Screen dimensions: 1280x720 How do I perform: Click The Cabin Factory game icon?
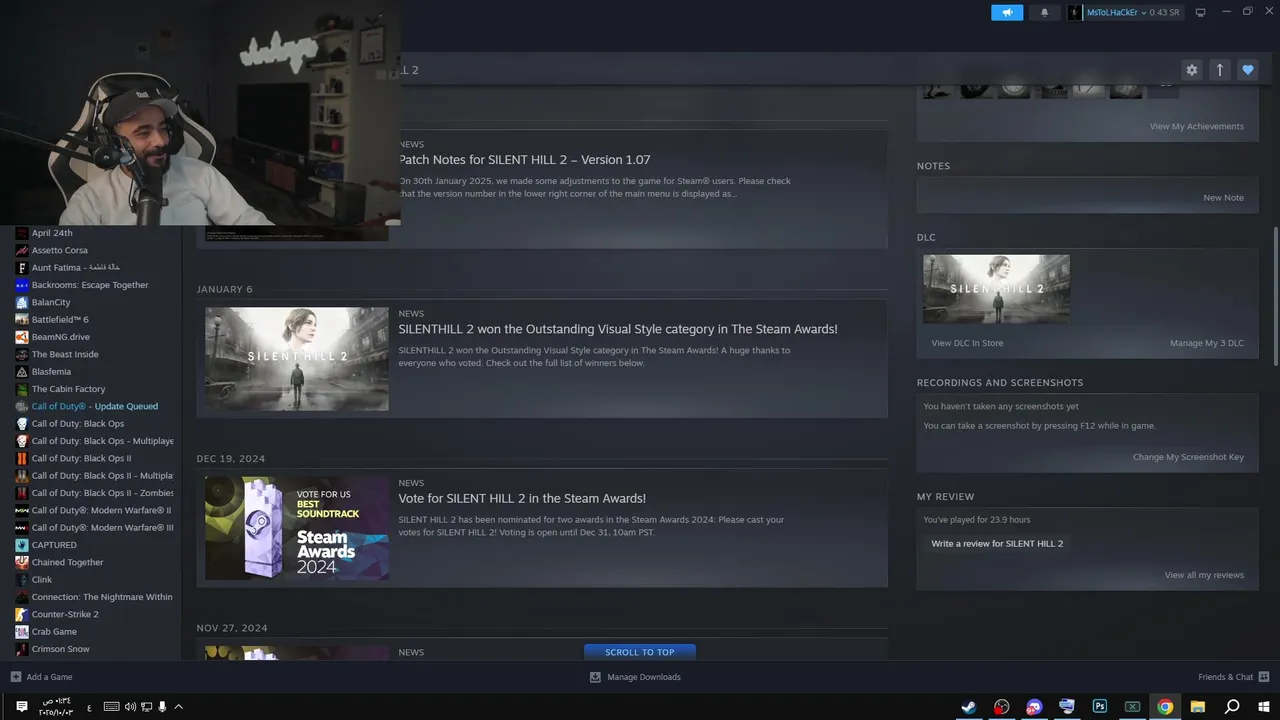22,389
